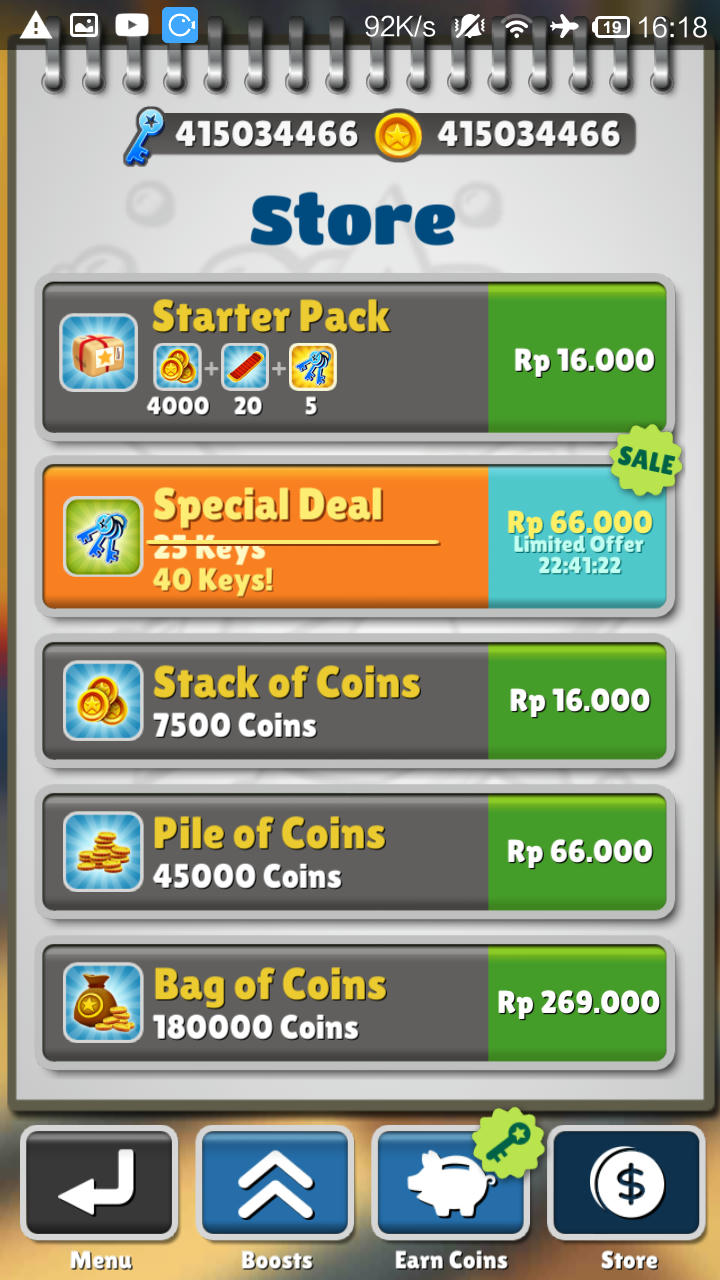Tap the Stack of Coins icon
This screenshot has height=1280, width=720.
[x=103, y=700]
